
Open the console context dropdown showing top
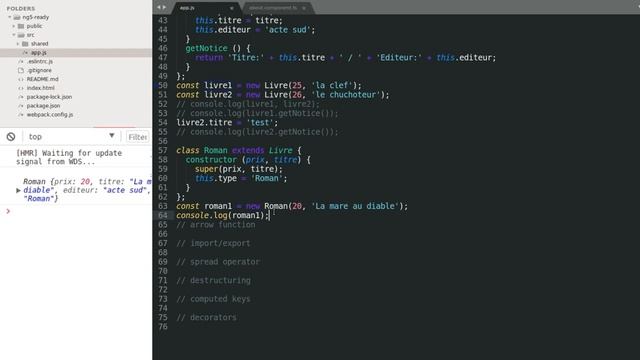tap(71, 136)
